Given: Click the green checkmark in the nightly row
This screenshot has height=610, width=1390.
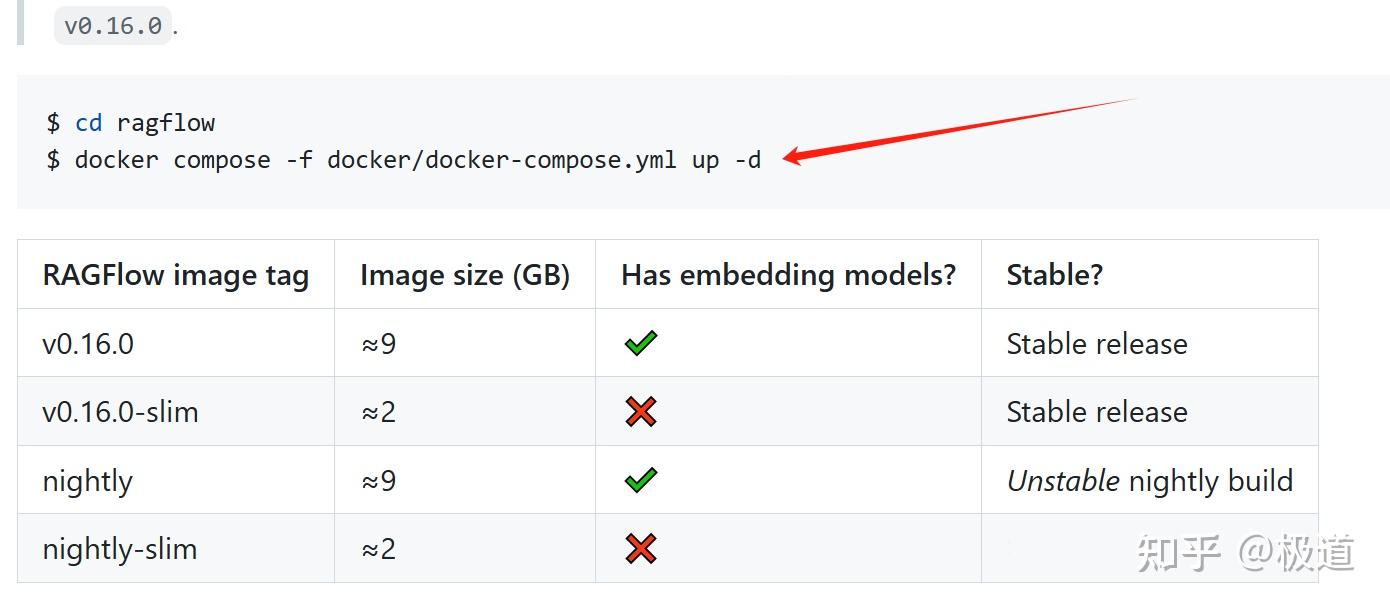Looking at the screenshot, I should (640, 481).
